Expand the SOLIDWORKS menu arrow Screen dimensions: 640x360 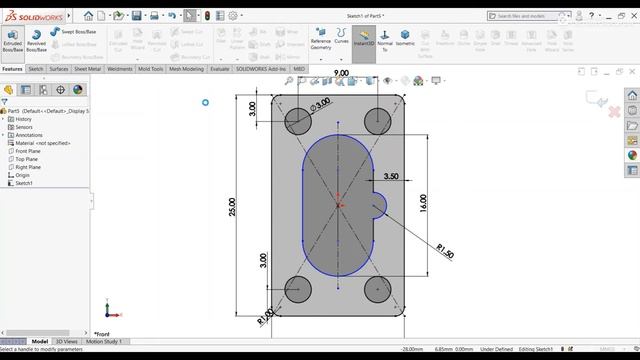pos(69,16)
